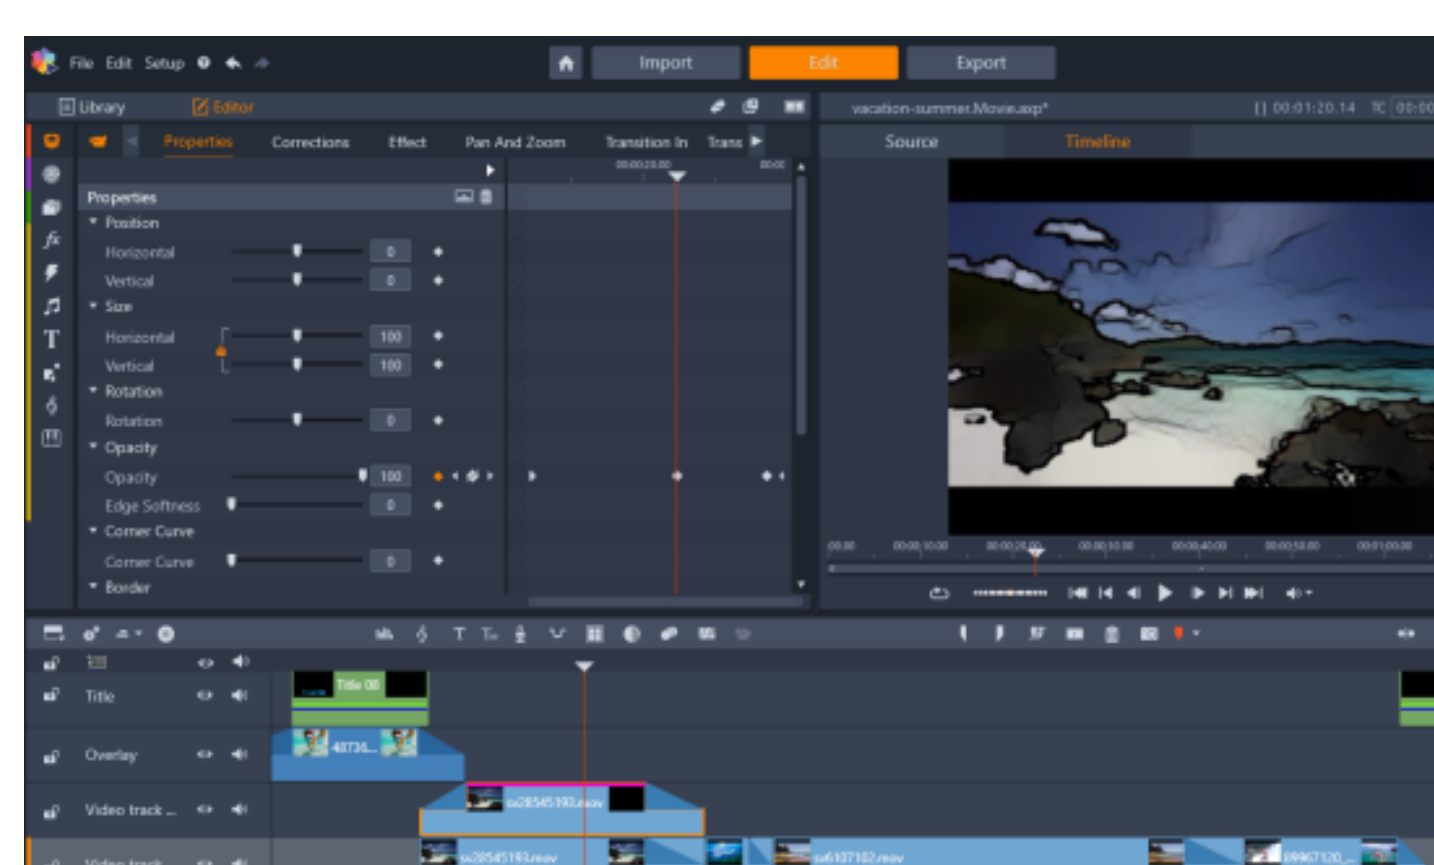Screen dimensions: 1434x865
Task: Open timeline settings gear icon
Action: tap(91, 633)
